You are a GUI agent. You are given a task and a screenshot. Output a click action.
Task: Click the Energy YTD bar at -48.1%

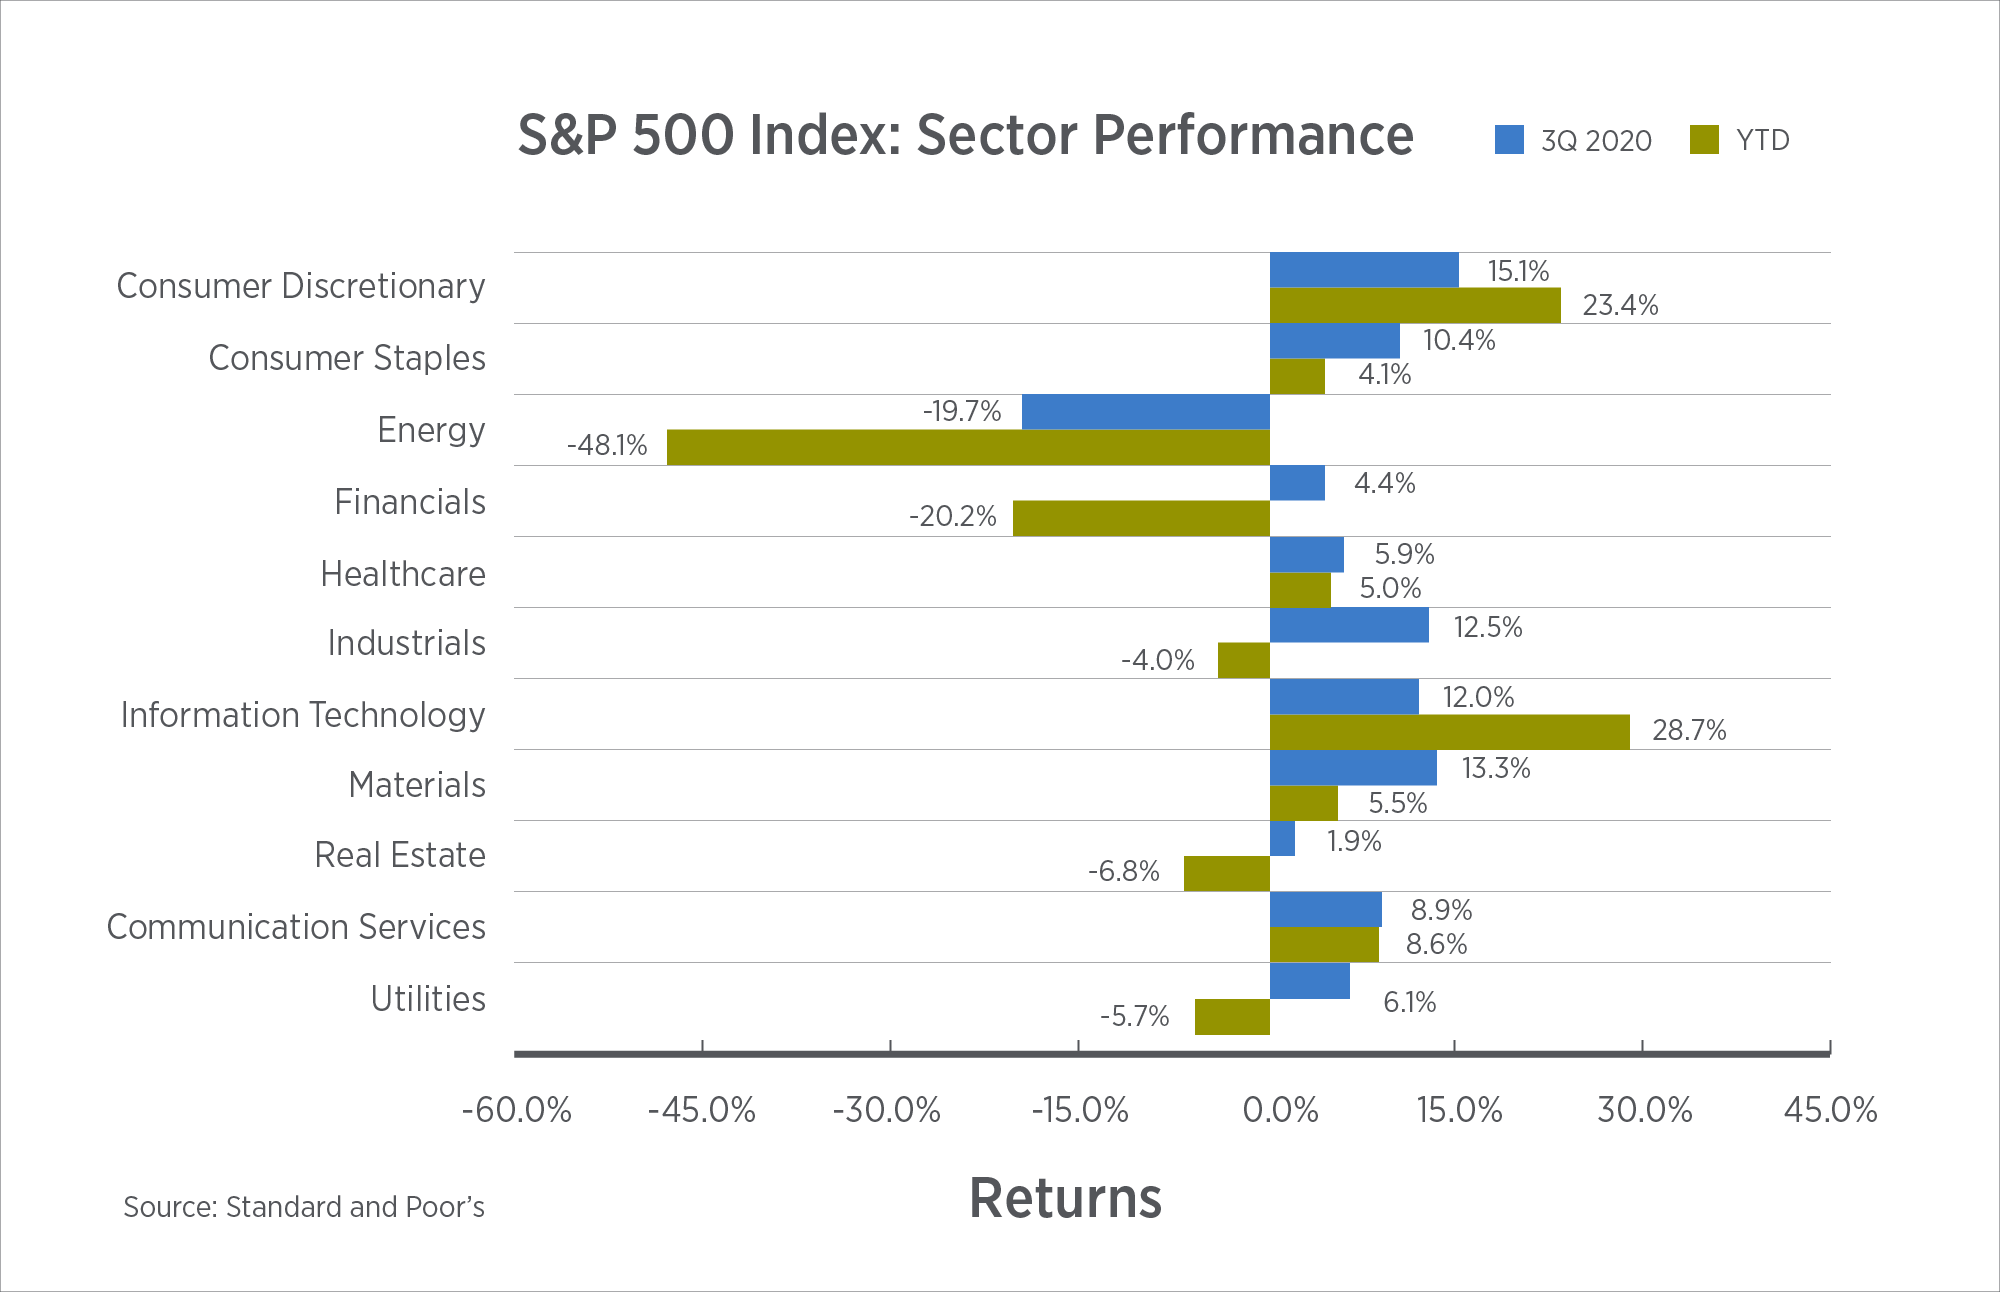(x=968, y=447)
